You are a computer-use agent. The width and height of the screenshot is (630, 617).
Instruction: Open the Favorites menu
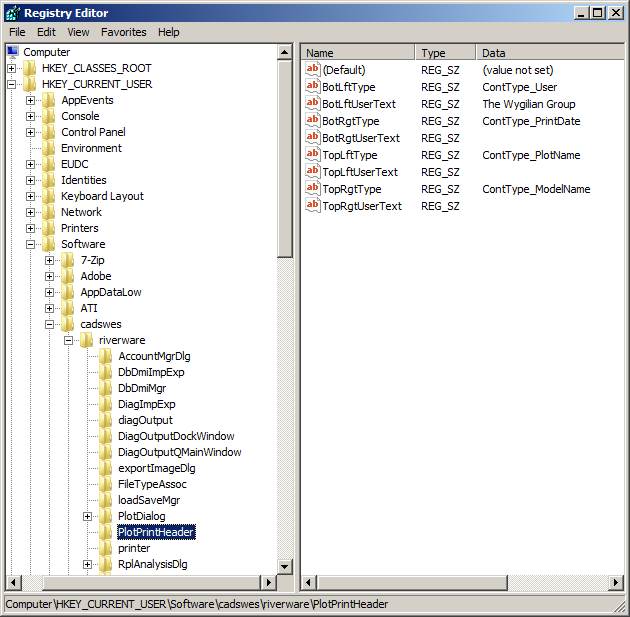(124, 32)
